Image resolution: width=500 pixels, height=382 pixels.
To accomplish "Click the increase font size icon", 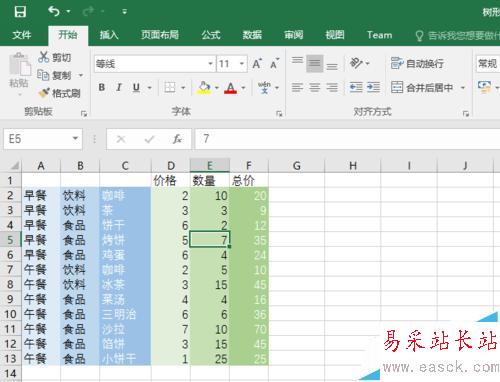I will click(257, 63).
